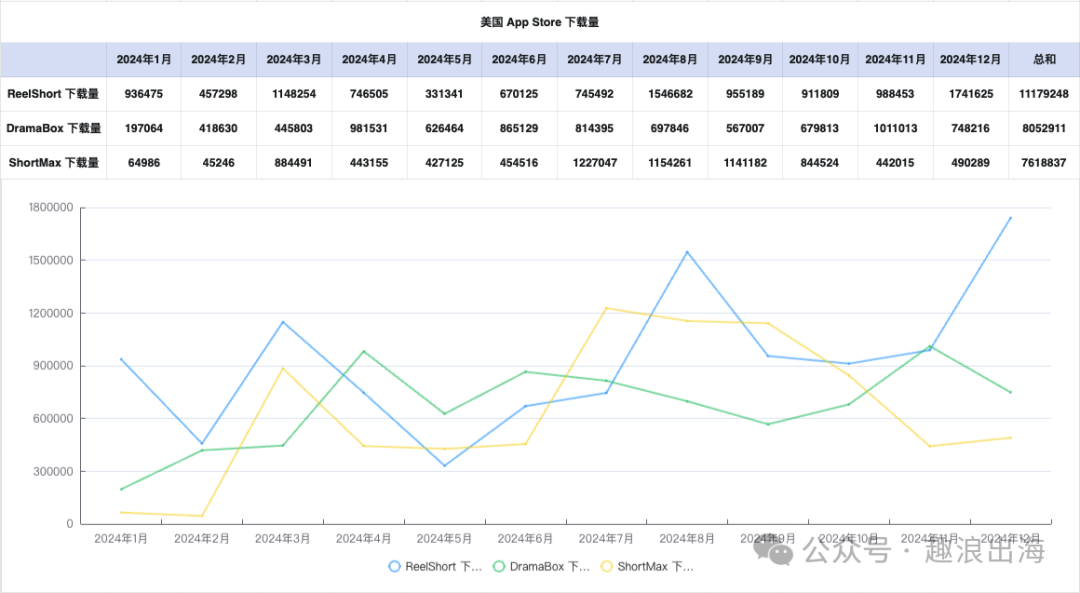Select cell with value 936475

(144, 94)
